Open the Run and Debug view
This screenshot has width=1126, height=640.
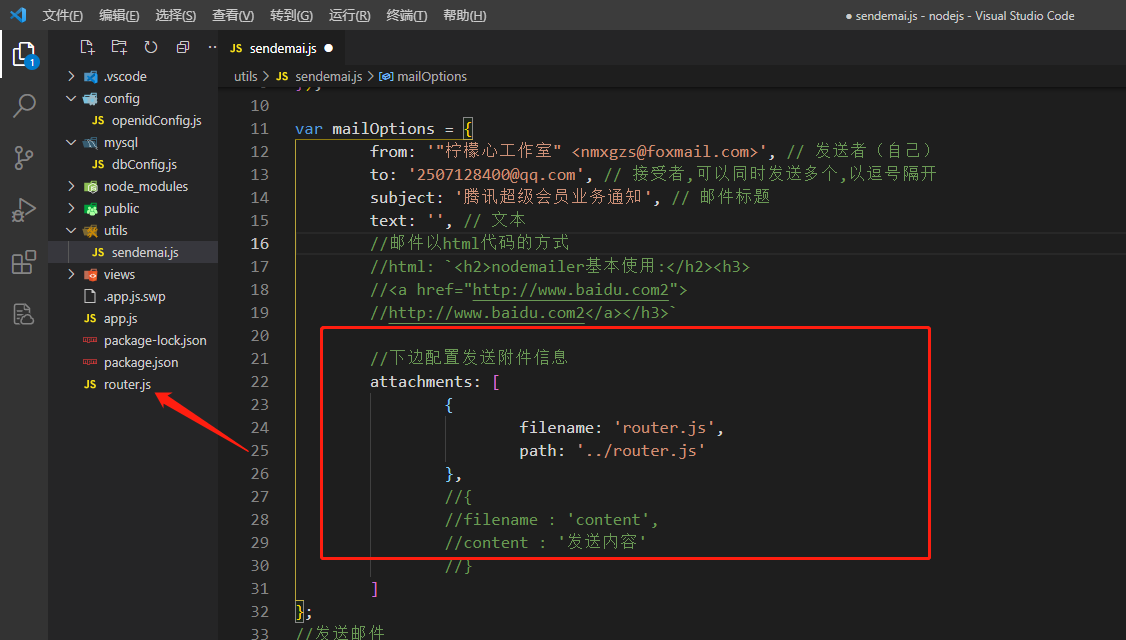(24, 210)
